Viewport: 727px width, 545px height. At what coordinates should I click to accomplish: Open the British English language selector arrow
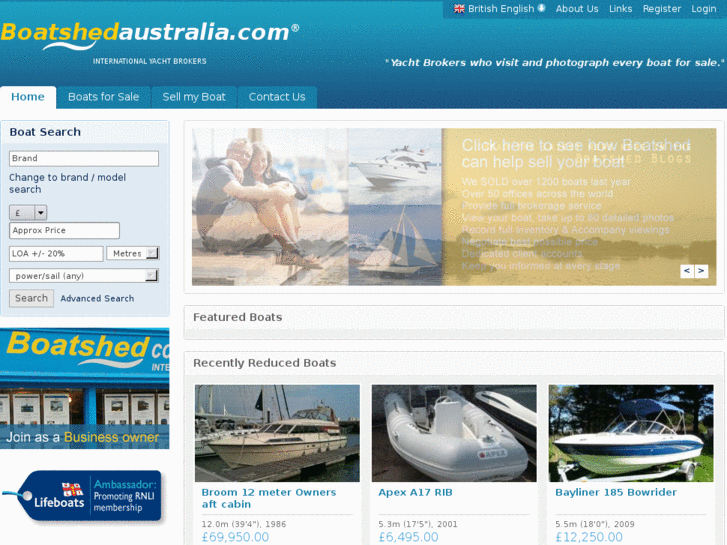click(x=541, y=8)
